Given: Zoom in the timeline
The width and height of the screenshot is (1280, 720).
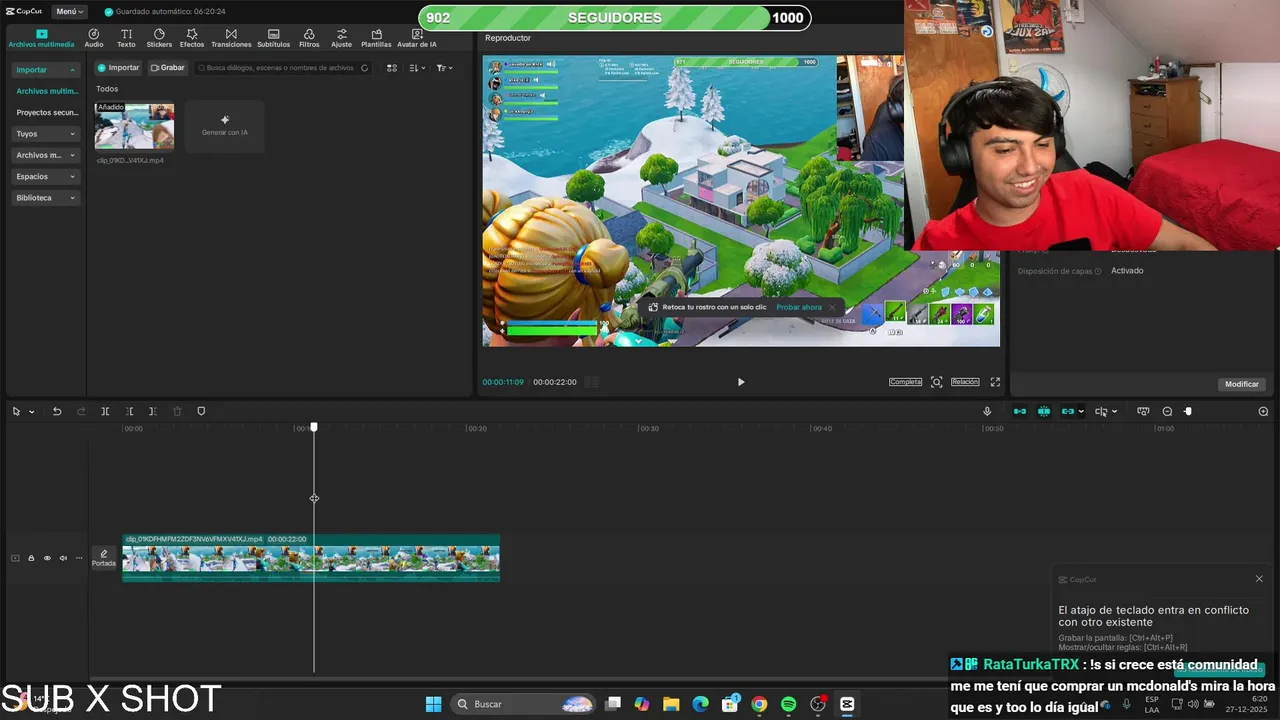Looking at the screenshot, I should coord(1263,412).
